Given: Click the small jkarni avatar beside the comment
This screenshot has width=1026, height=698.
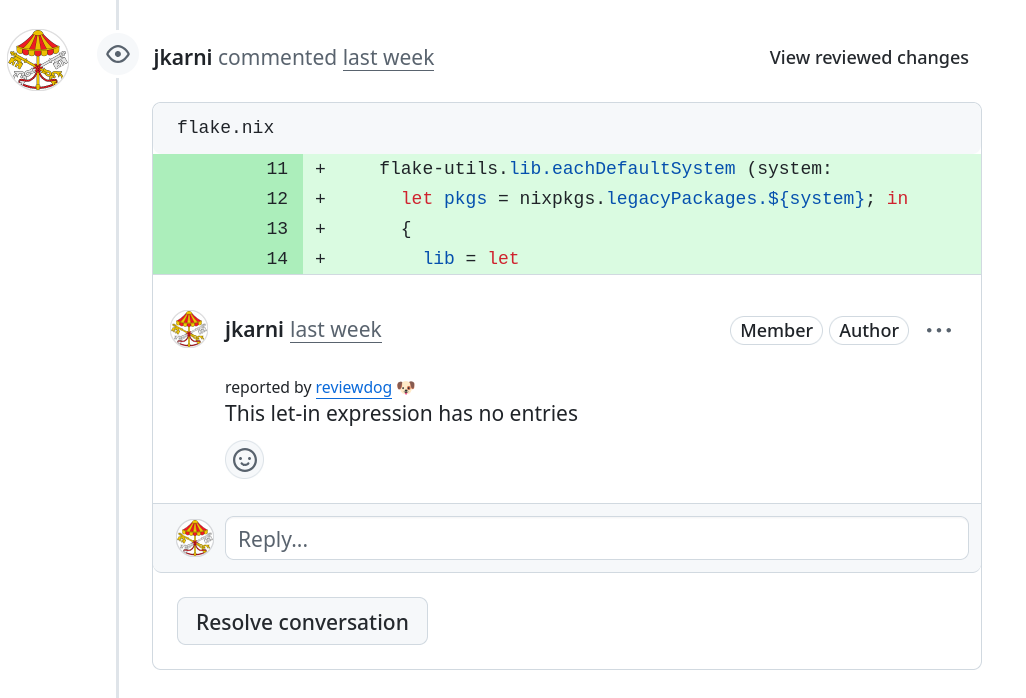Looking at the screenshot, I should click(x=189, y=329).
